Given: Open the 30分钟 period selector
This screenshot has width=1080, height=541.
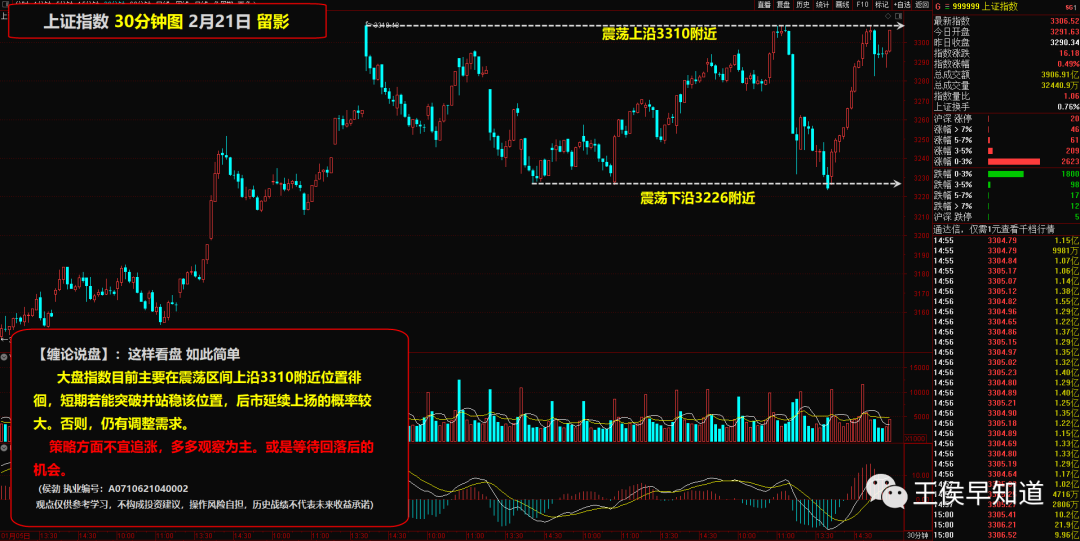Looking at the screenshot, I should click(x=916, y=536).
